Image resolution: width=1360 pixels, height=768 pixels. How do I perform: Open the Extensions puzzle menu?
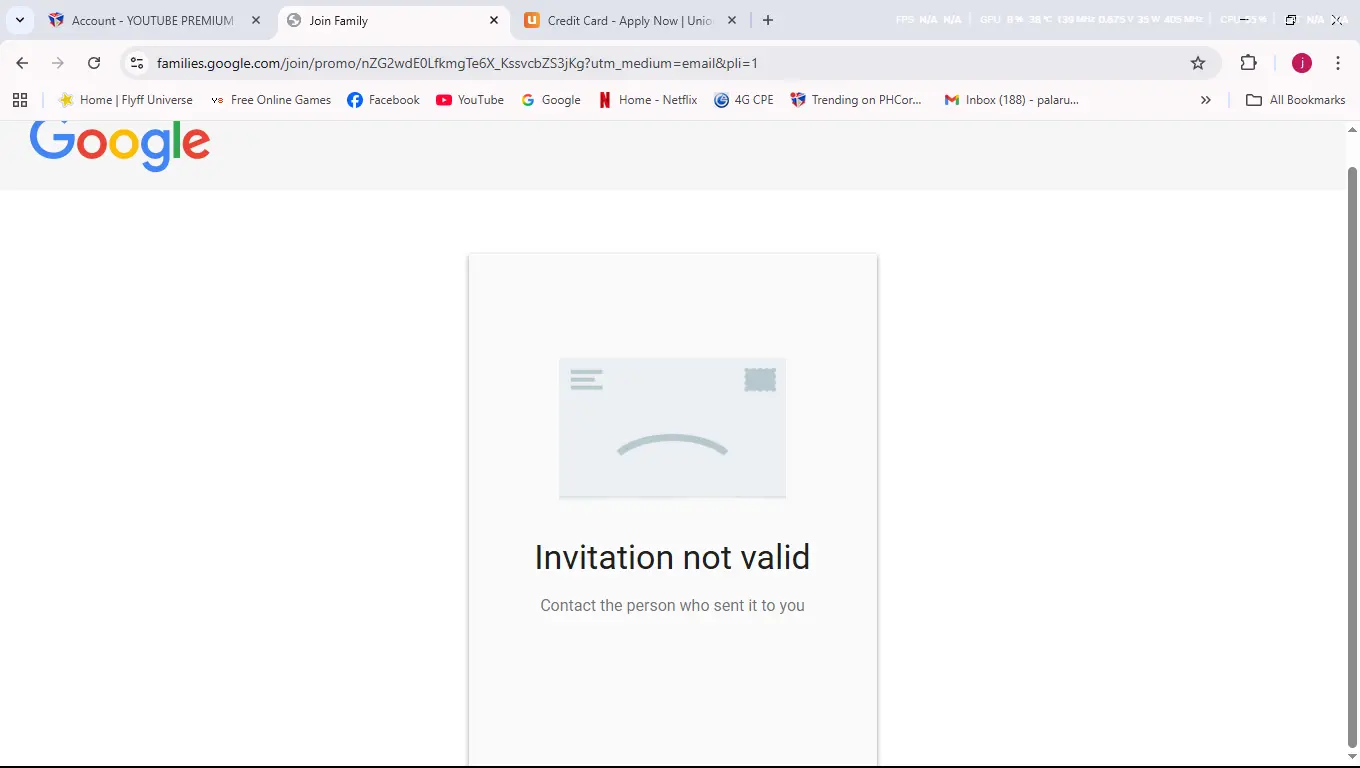point(1248,63)
